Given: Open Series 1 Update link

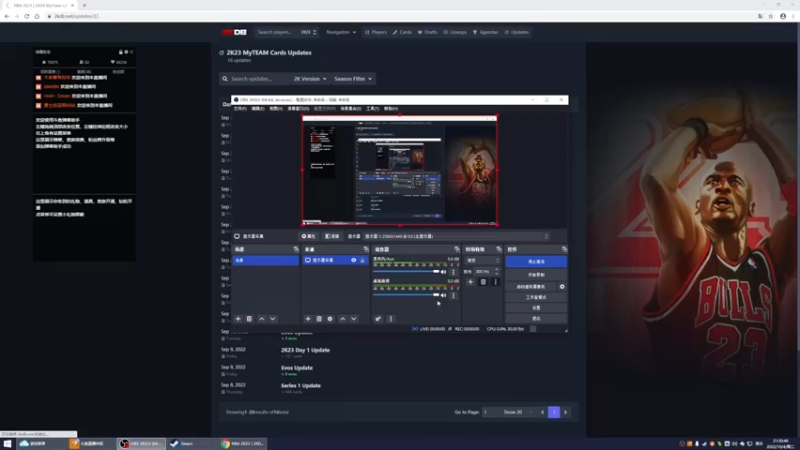Looking at the screenshot, I should pos(301,386).
